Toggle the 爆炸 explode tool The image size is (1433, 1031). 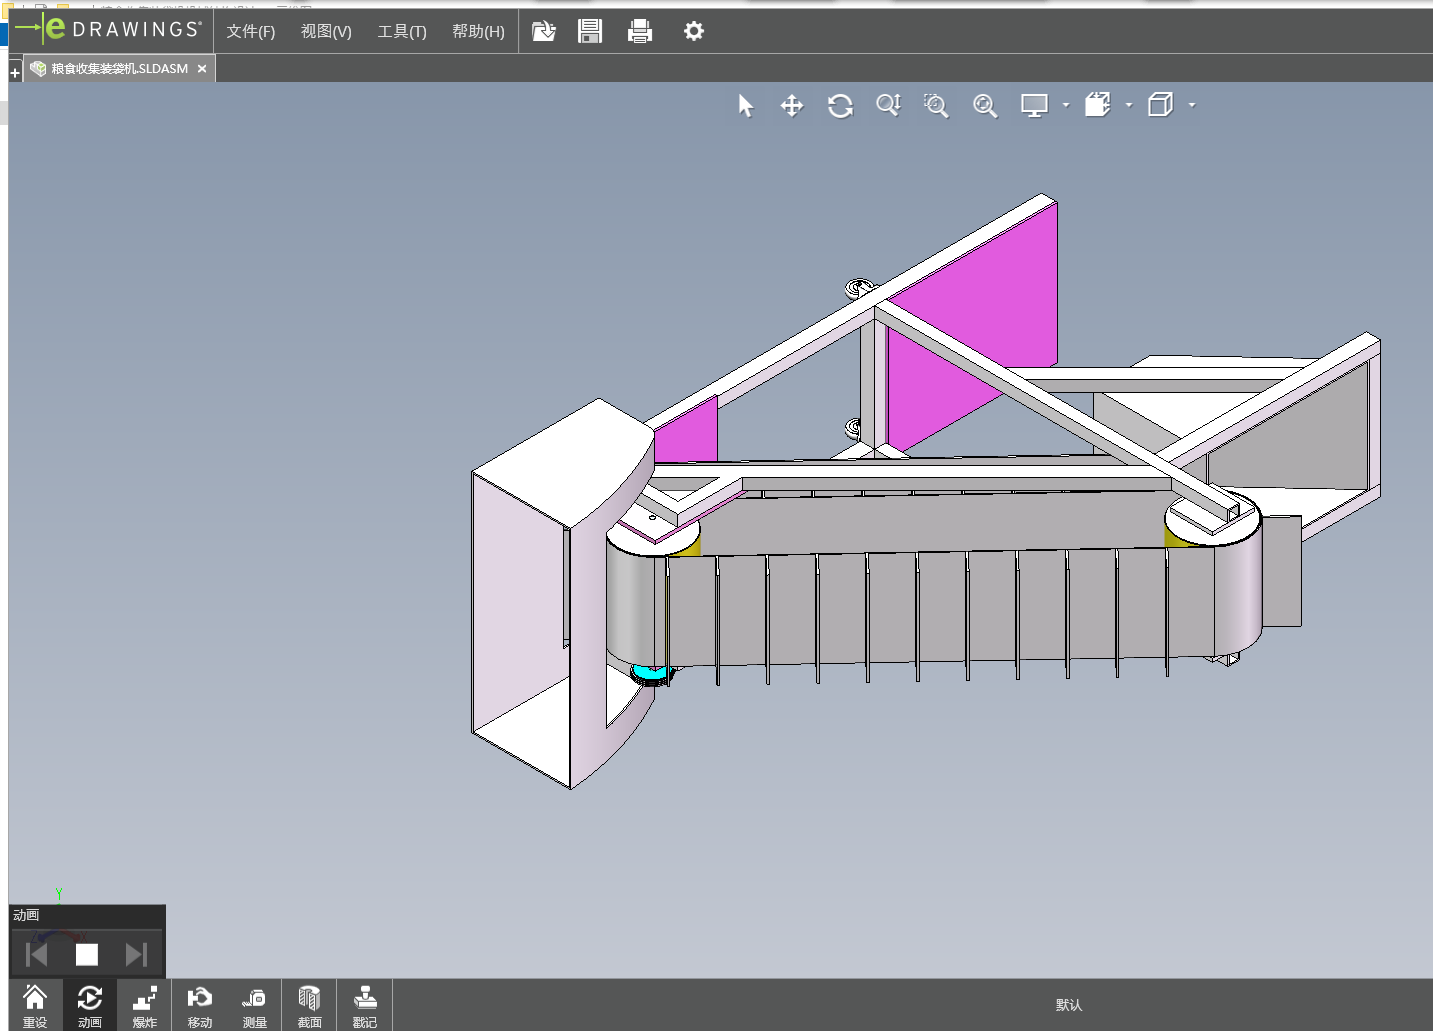click(x=145, y=1005)
